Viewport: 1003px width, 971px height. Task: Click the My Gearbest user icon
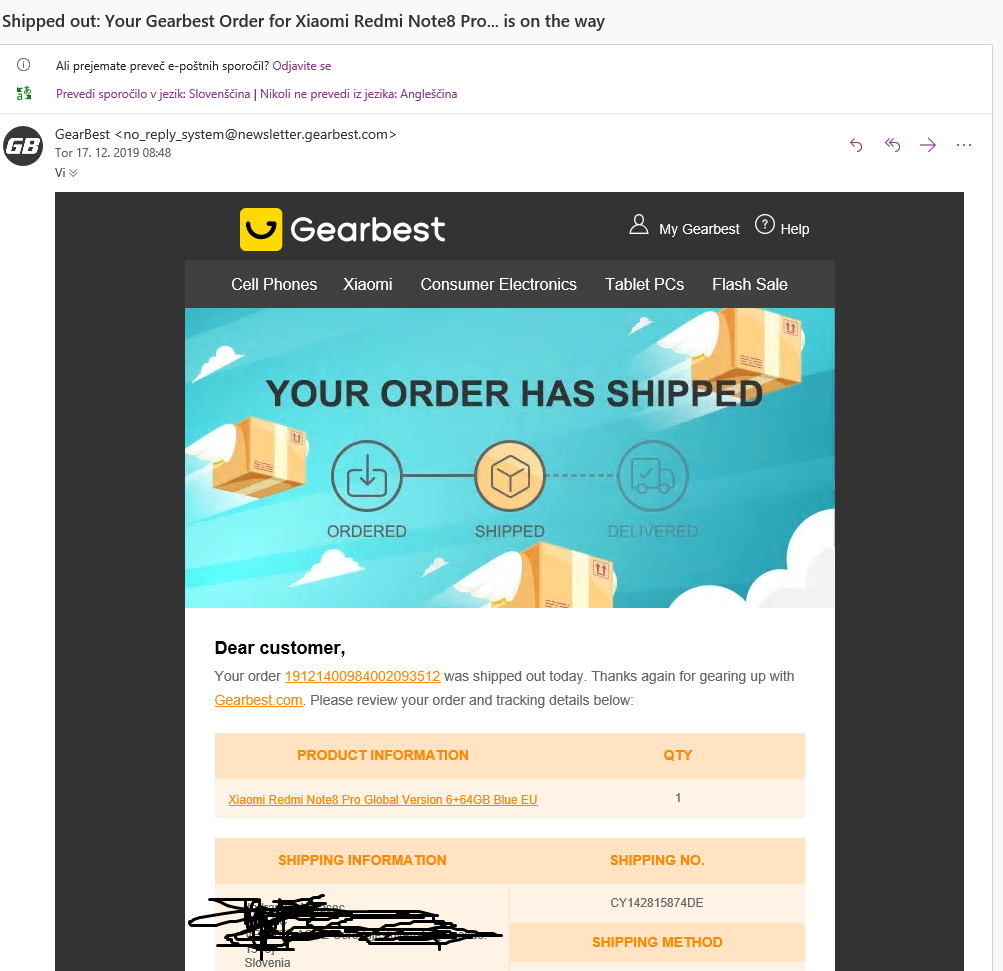[639, 225]
